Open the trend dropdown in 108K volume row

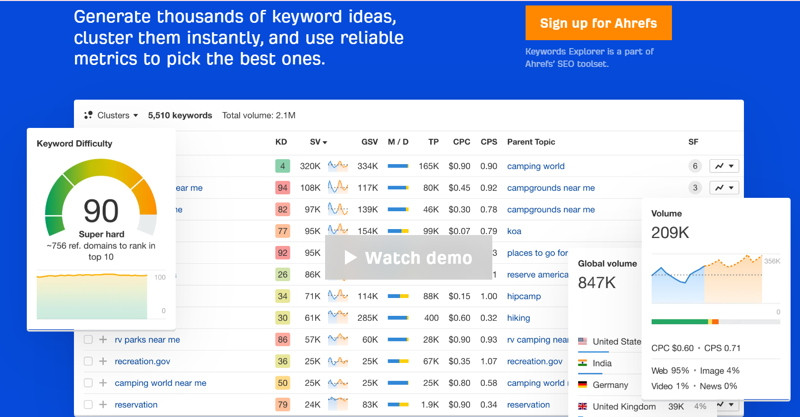coord(724,188)
